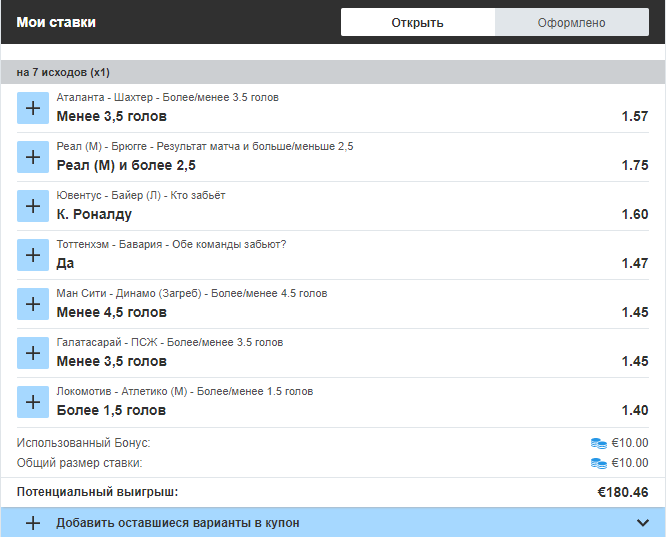Click the 1.60 odds value

635,214
